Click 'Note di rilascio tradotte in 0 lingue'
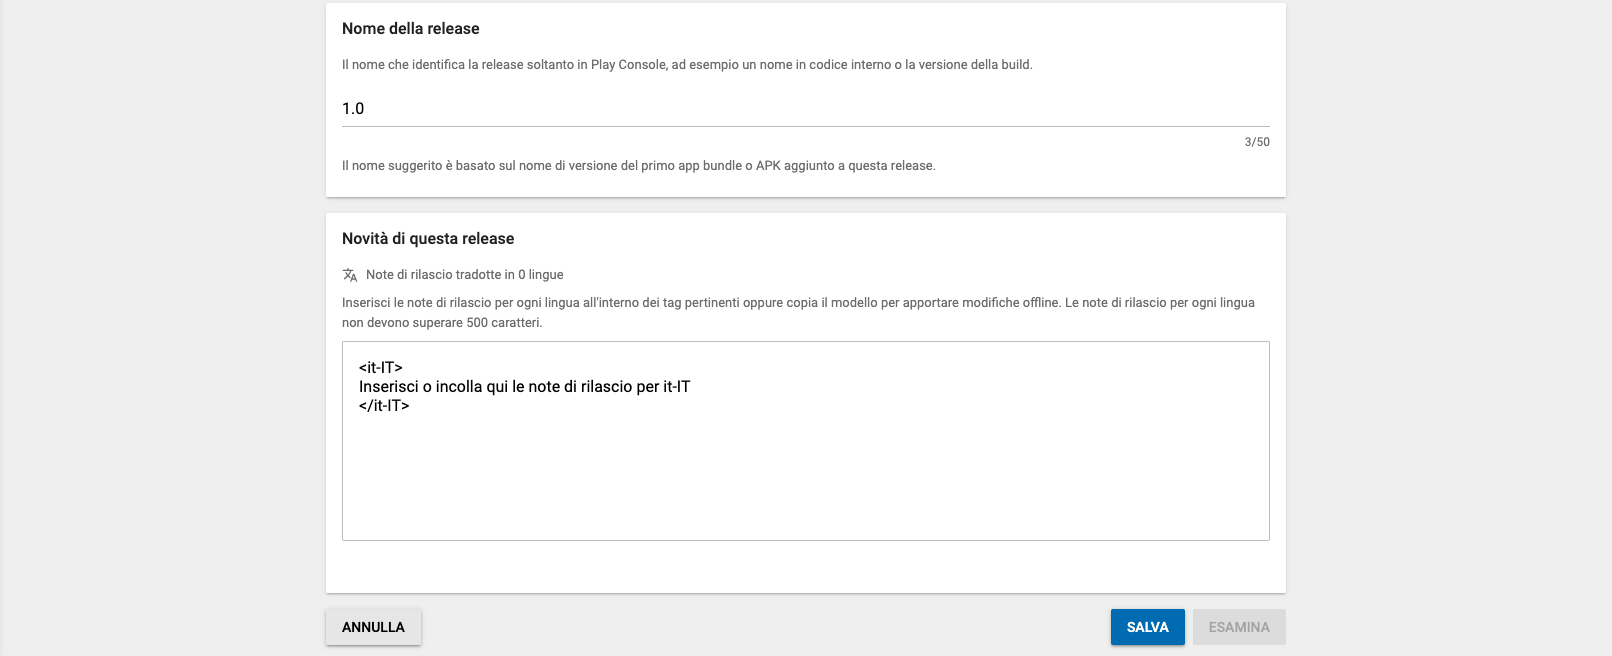1612x656 pixels. point(465,275)
